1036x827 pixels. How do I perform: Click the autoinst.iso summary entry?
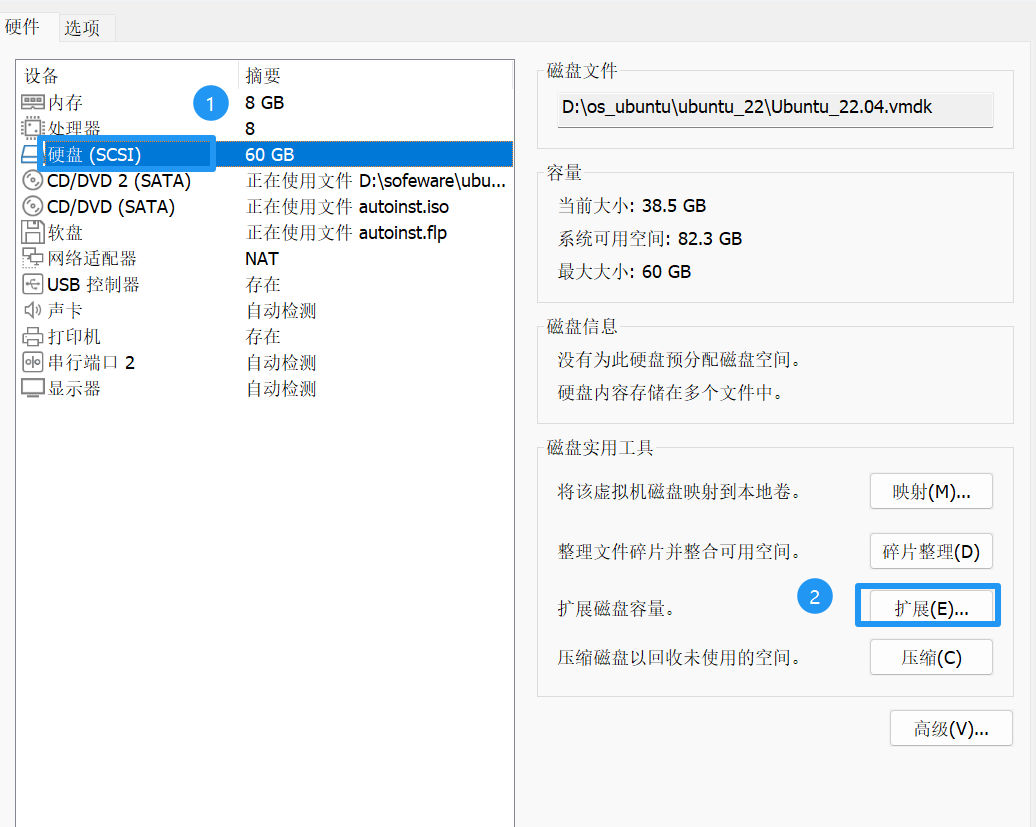pos(348,207)
